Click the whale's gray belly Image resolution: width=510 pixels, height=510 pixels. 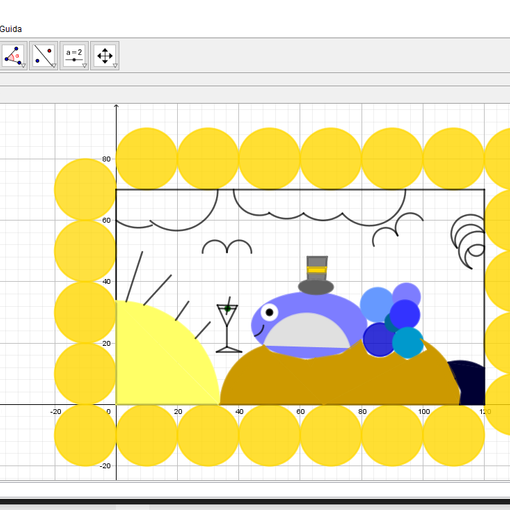(x=307, y=332)
